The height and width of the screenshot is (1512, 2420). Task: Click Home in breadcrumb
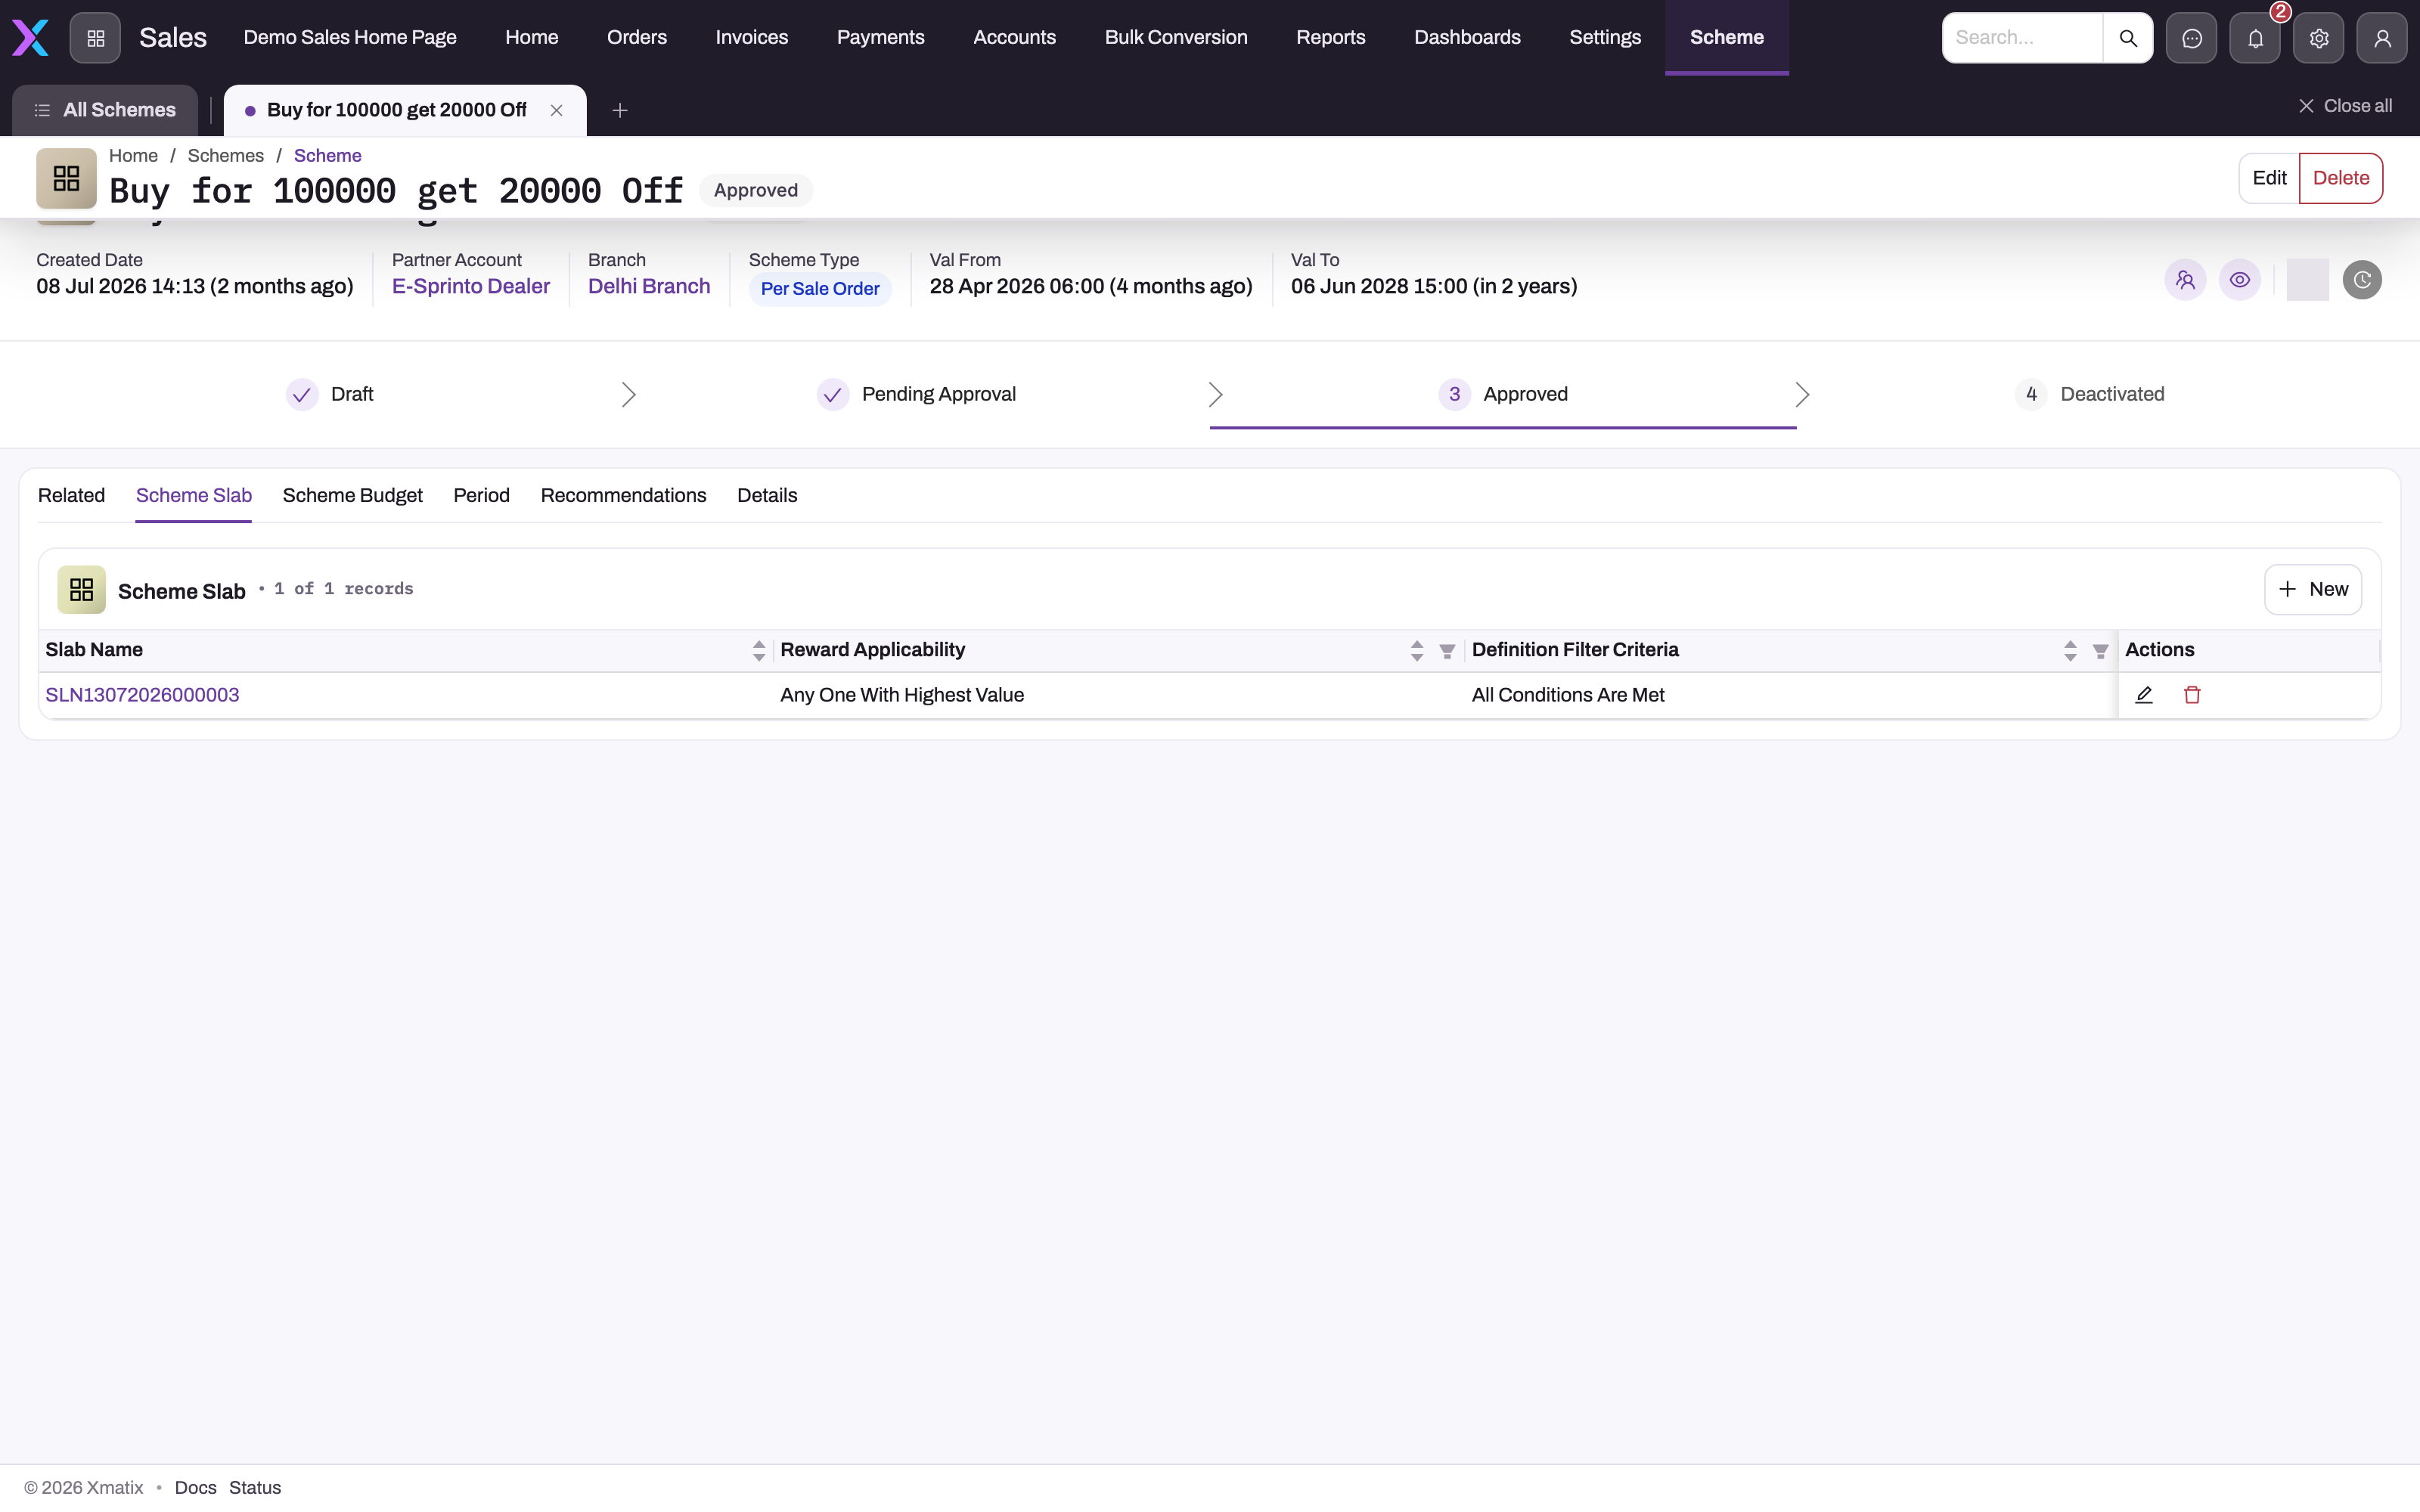(x=133, y=156)
